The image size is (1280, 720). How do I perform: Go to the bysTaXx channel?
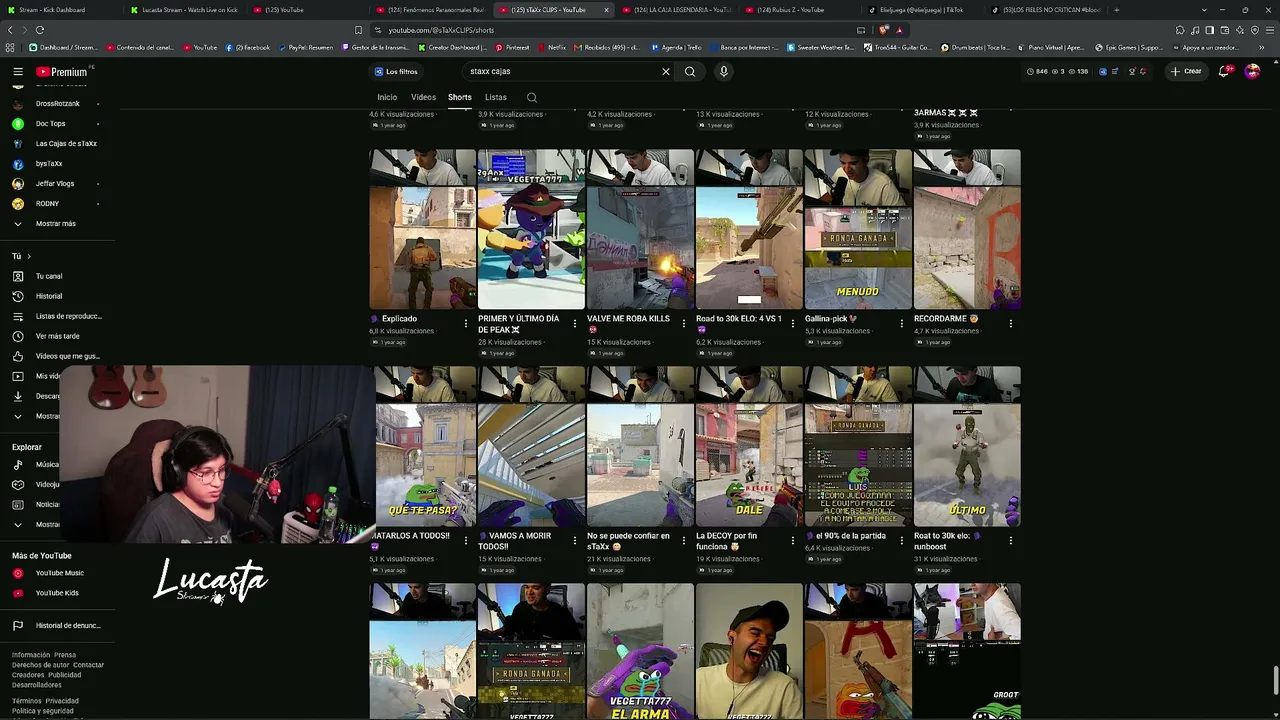(49, 164)
